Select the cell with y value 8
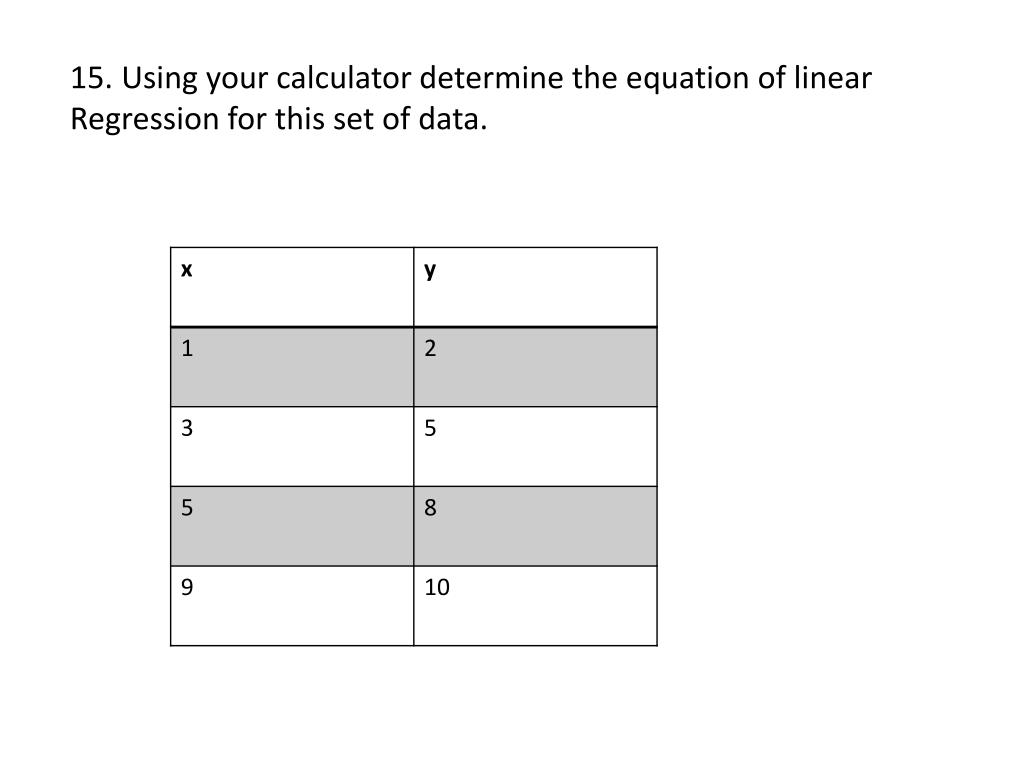Screen dimensions: 1024x768 coord(536,526)
